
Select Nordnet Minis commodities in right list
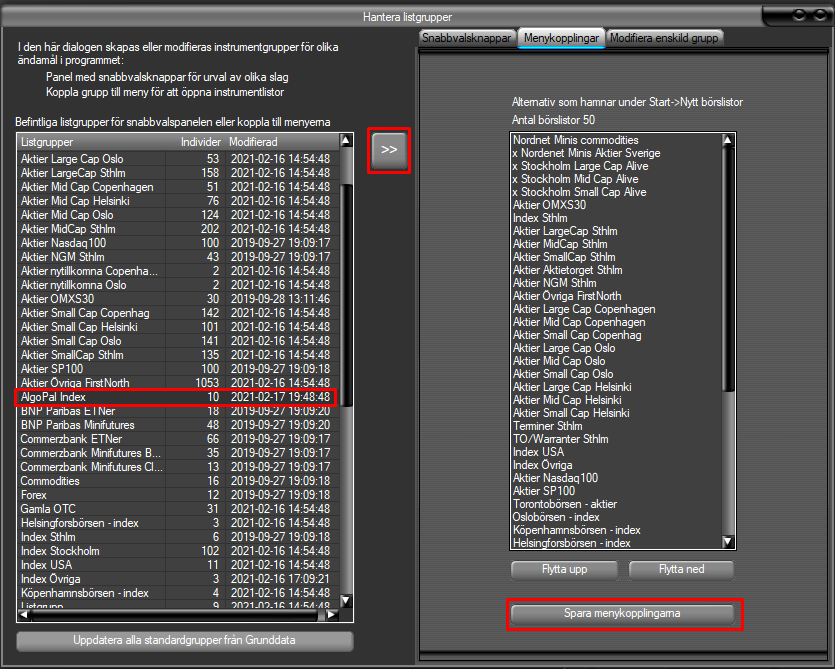pos(575,140)
